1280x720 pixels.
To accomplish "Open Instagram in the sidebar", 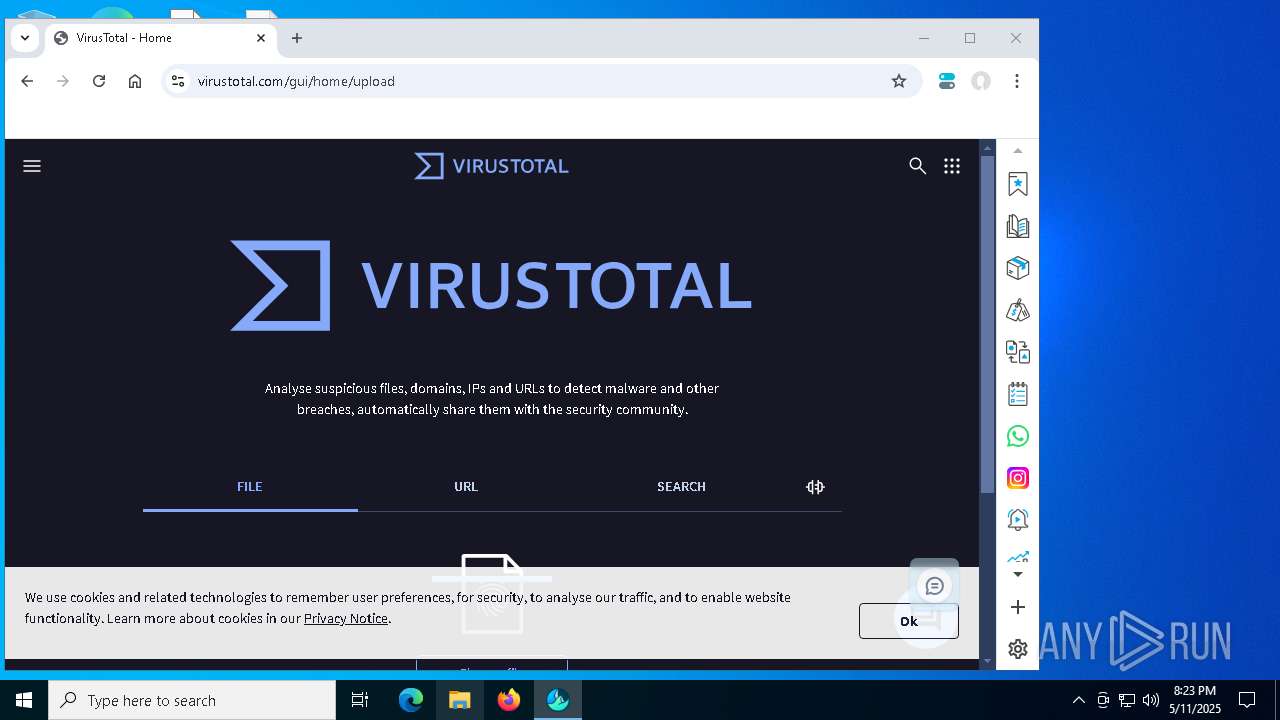I will click(1018, 478).
